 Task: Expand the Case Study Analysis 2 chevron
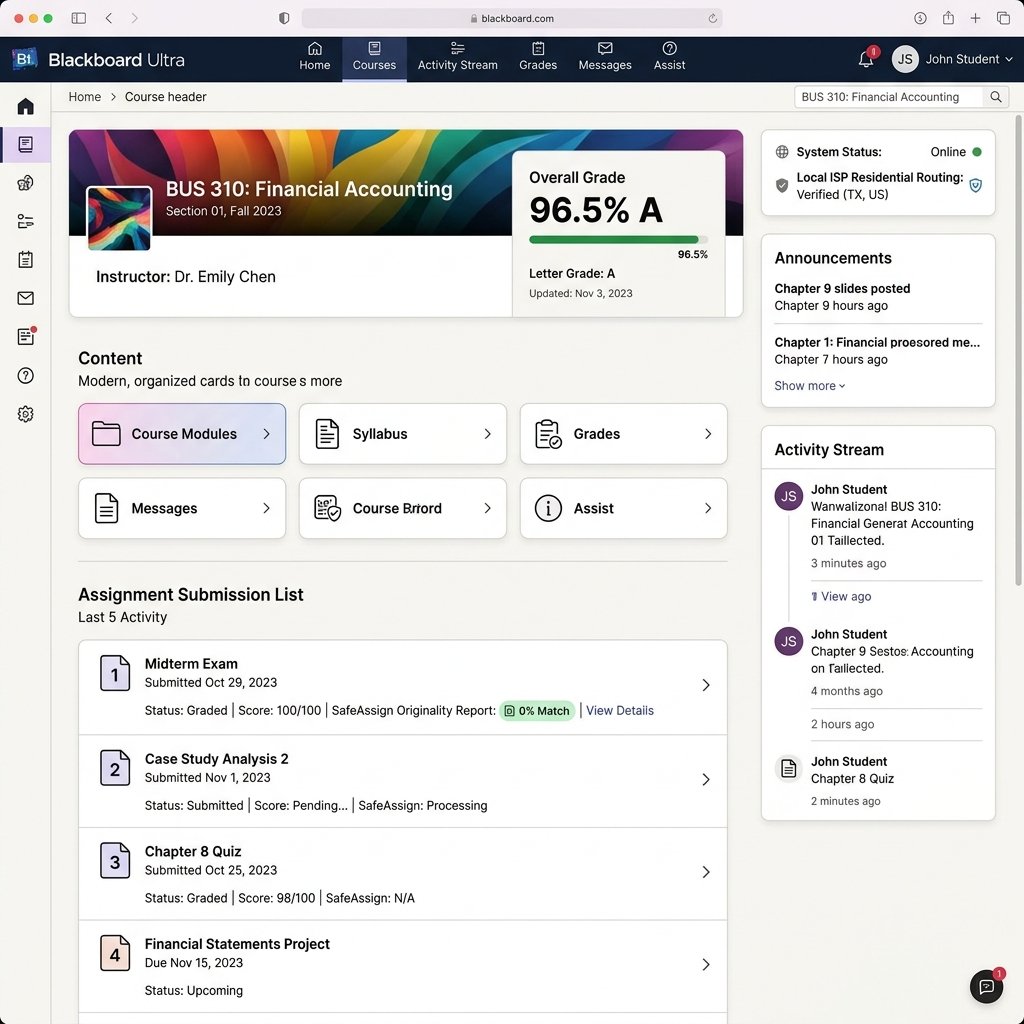coord(706,780)
